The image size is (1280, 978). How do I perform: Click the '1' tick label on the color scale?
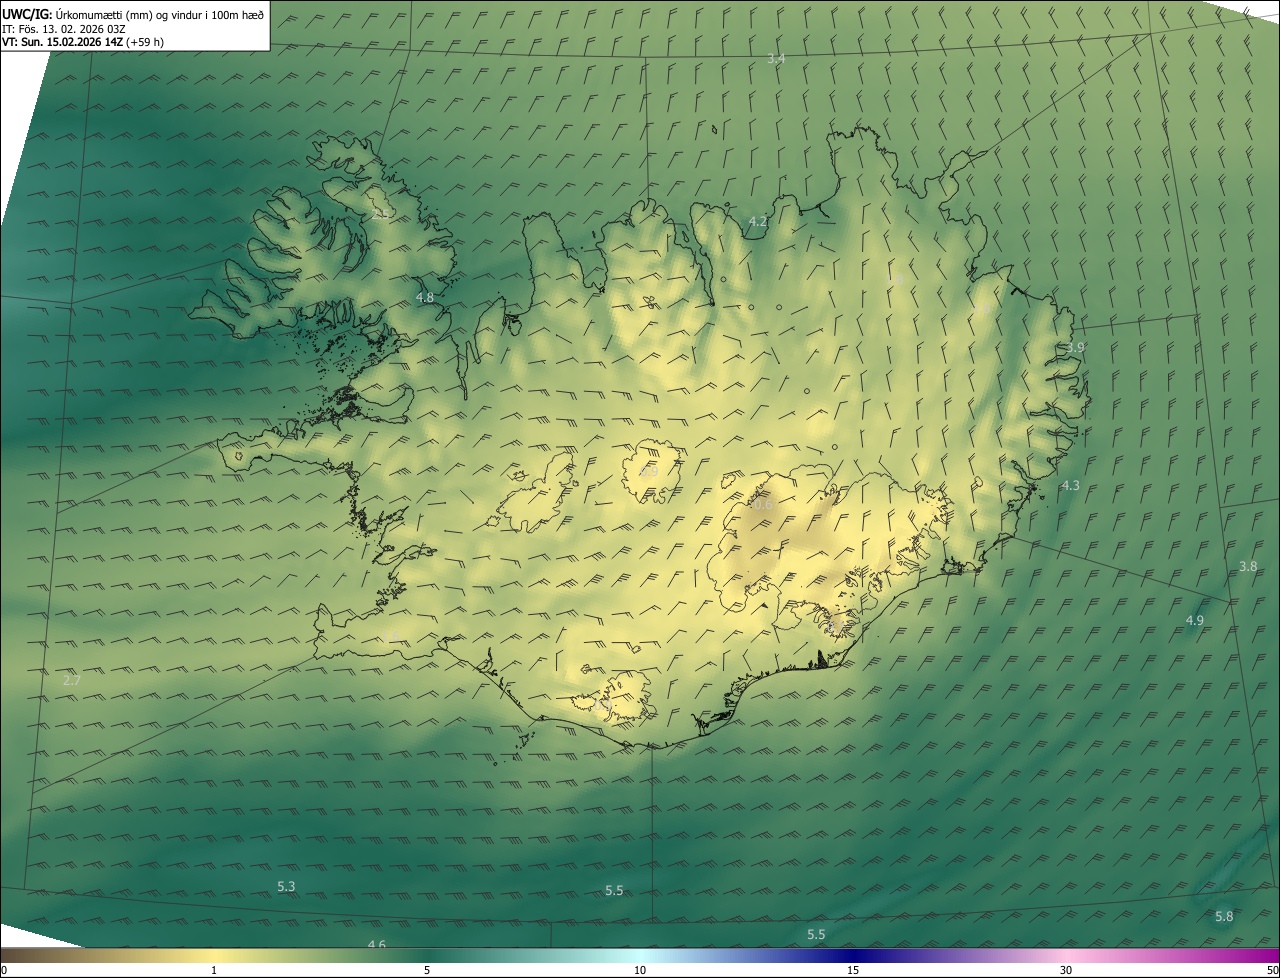click(x=214, y=970)
